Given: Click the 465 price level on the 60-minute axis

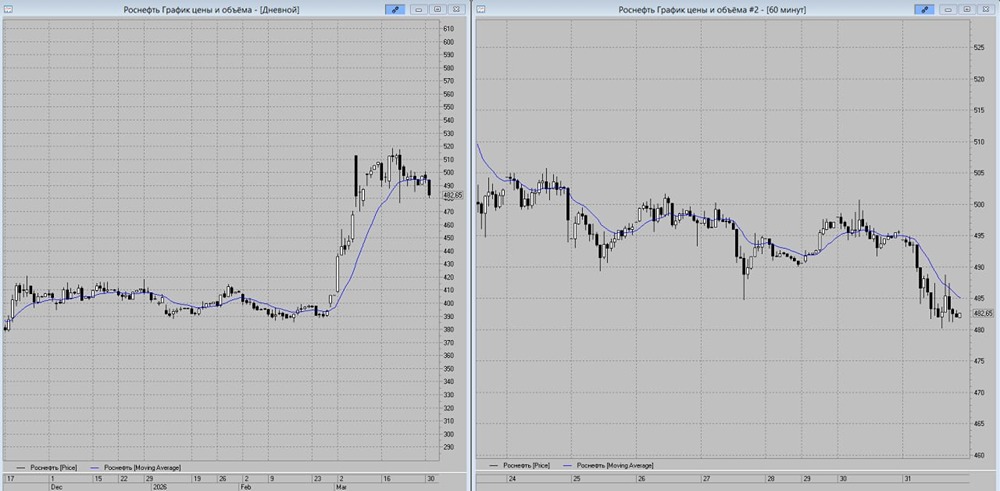Looking at the screenshot, I should pos(978,424).
